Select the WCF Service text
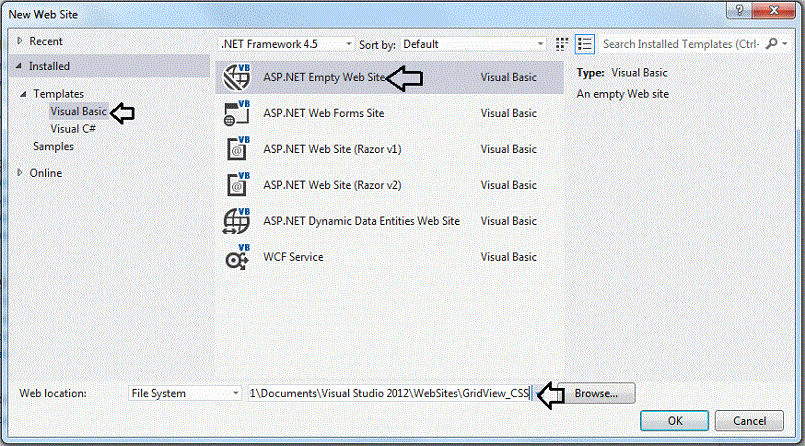 (293, 257)
